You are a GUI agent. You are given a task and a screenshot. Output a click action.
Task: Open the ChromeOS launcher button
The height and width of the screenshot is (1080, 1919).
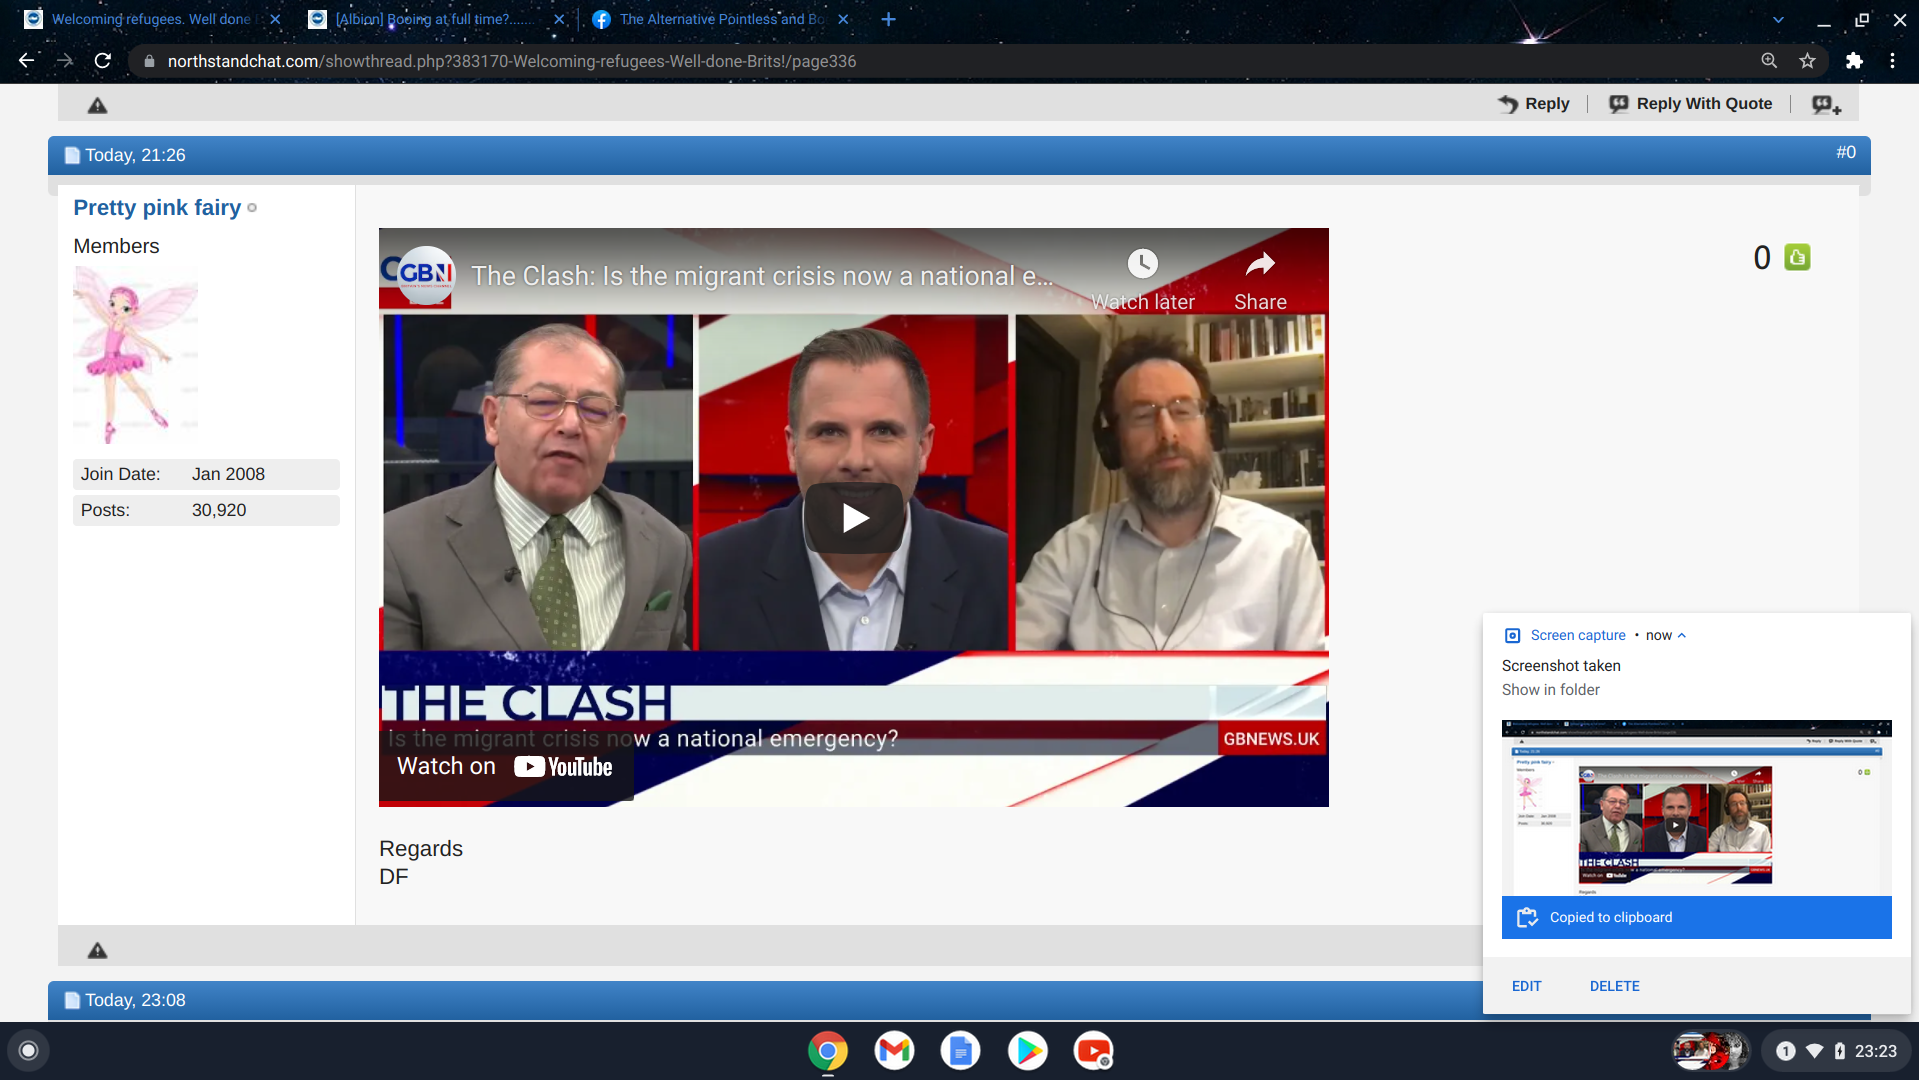click(29, 1050)
